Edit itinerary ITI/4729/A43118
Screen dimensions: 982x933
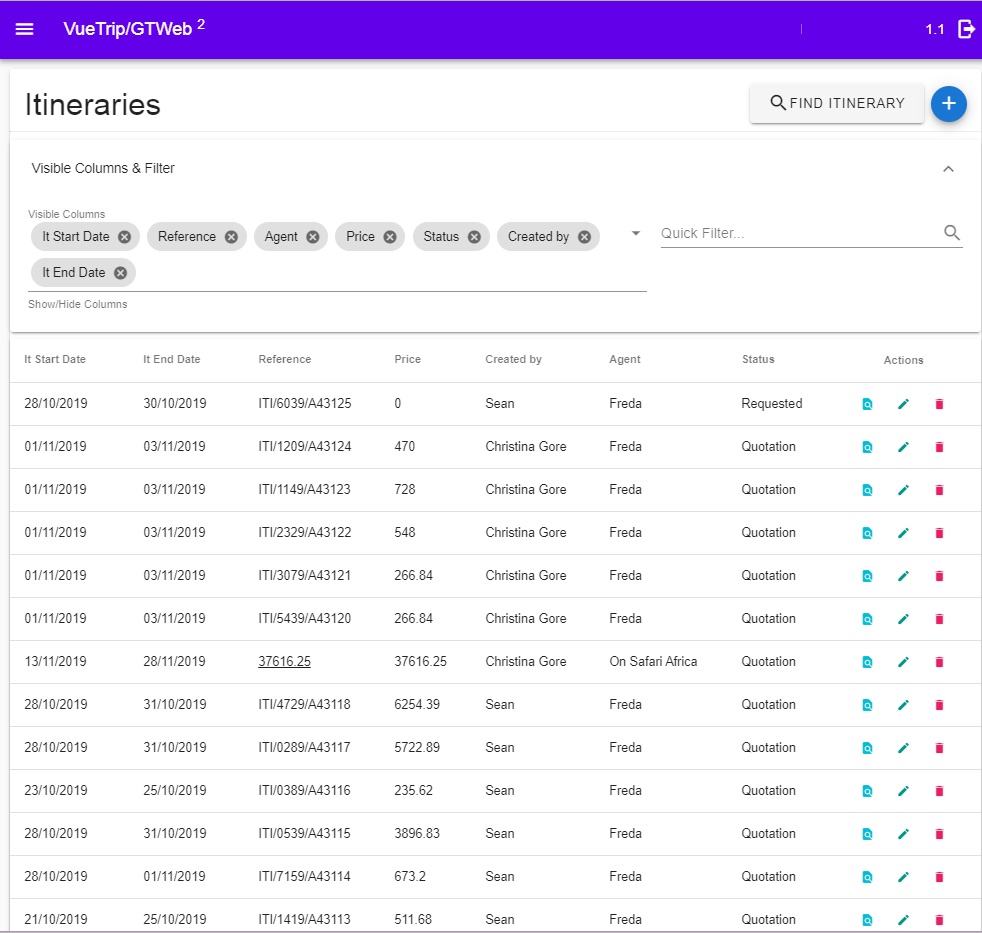903,705
